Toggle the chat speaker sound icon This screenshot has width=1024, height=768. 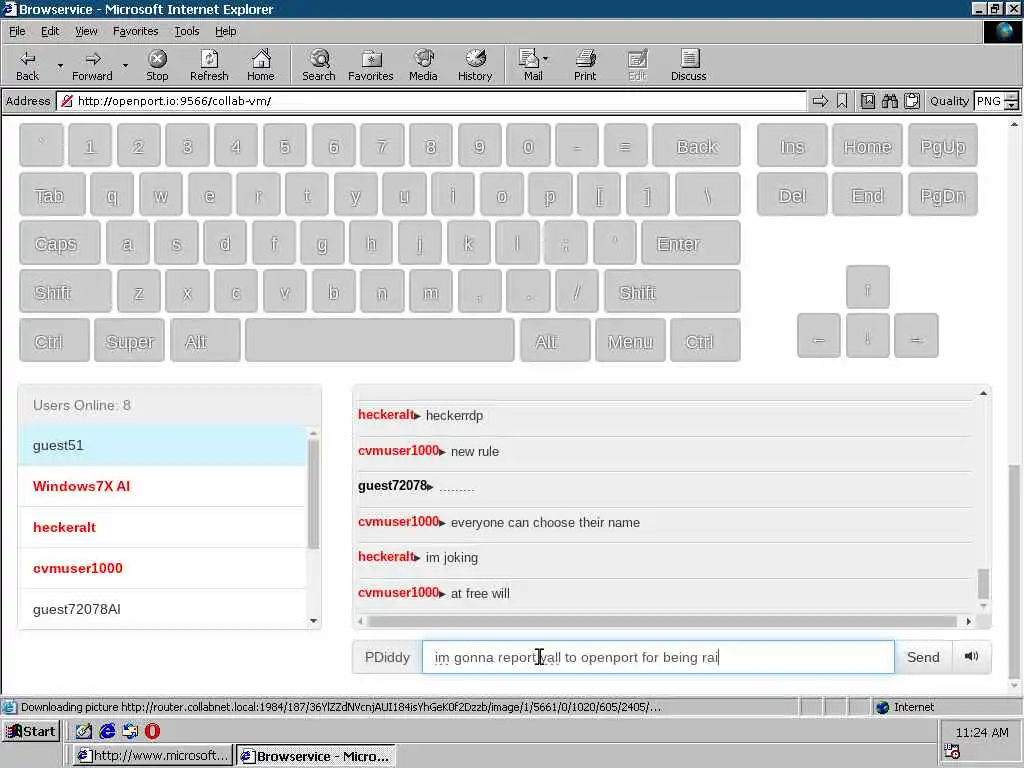[x=971, y=656]
